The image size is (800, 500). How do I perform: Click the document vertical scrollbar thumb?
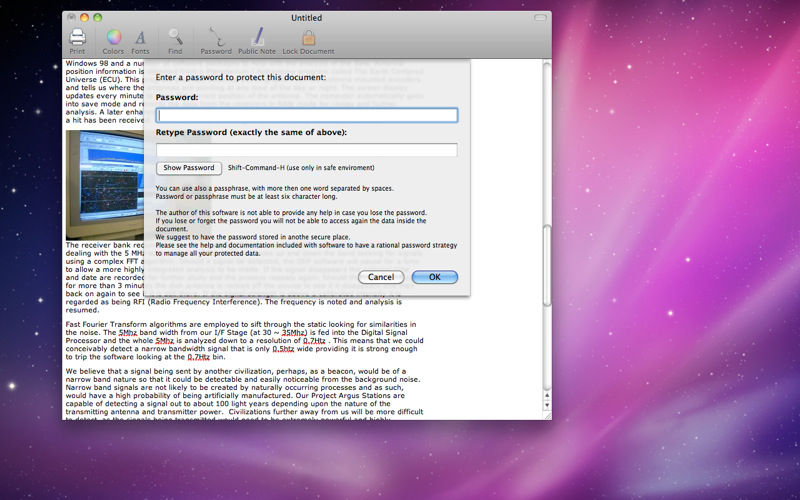click(547, 265)
